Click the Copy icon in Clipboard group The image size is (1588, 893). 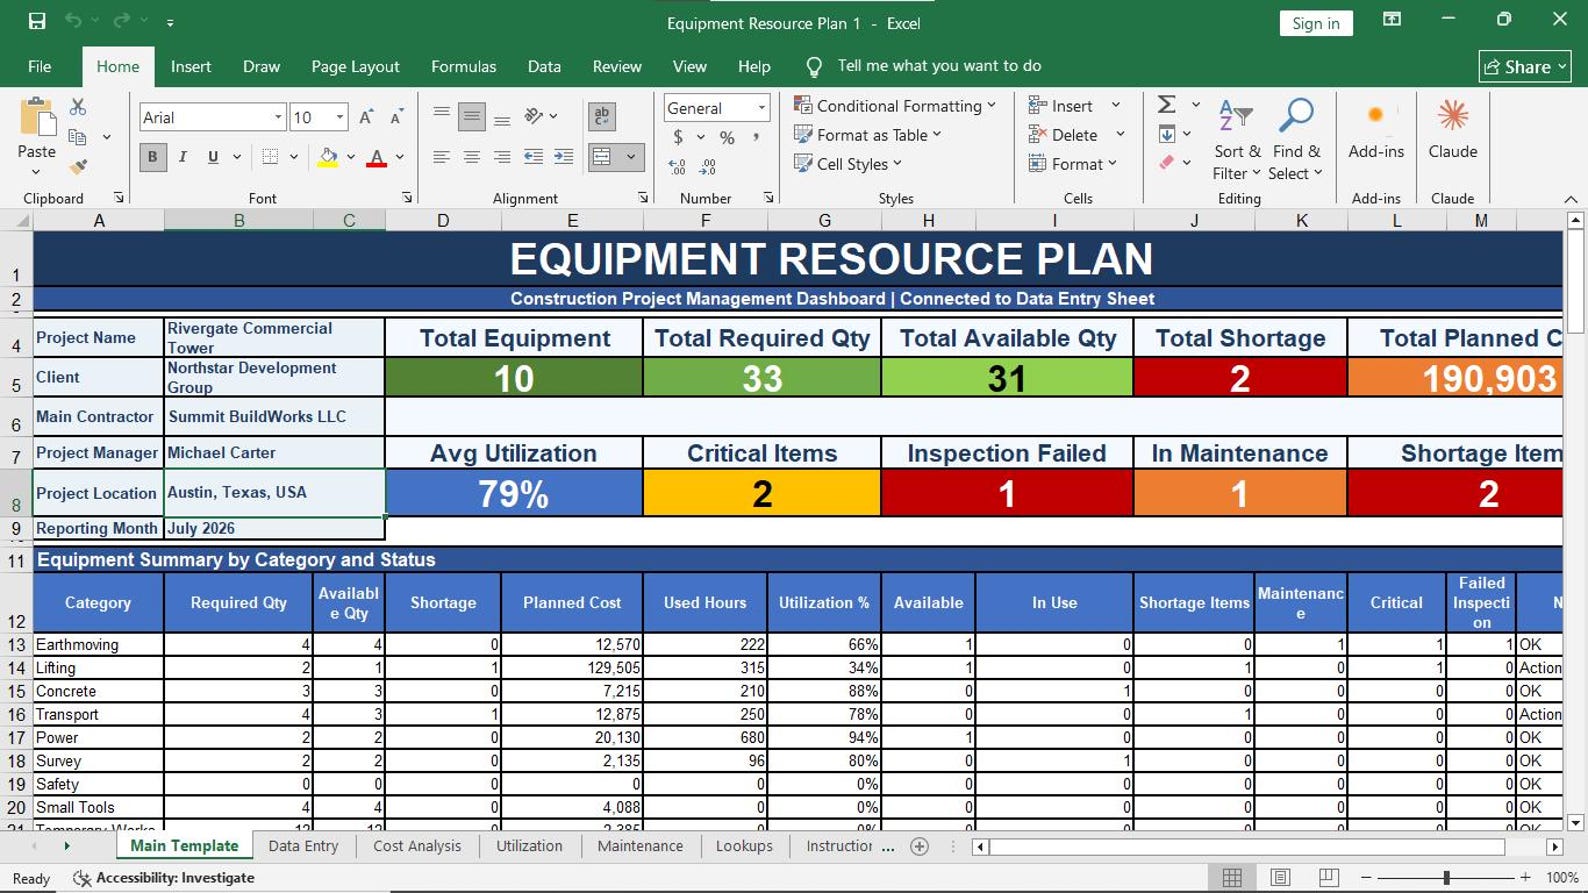[x=77, y=137]
